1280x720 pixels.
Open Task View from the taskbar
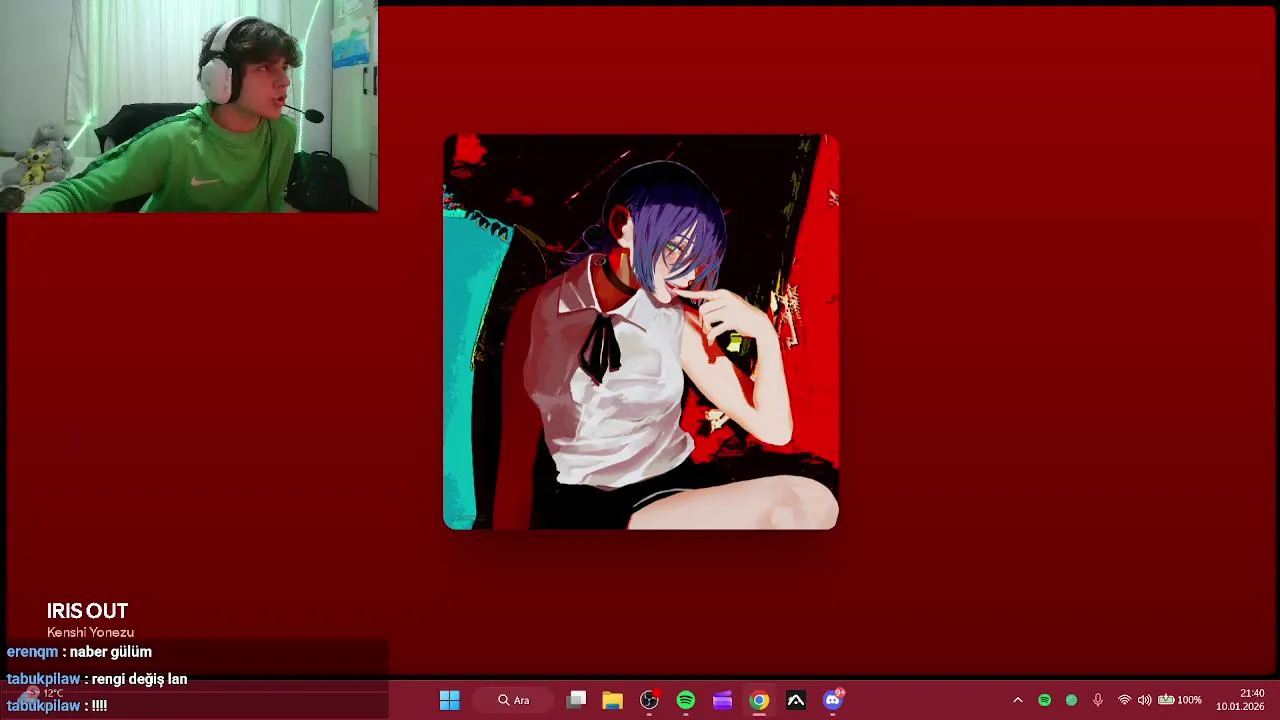[x=576, y=700]
